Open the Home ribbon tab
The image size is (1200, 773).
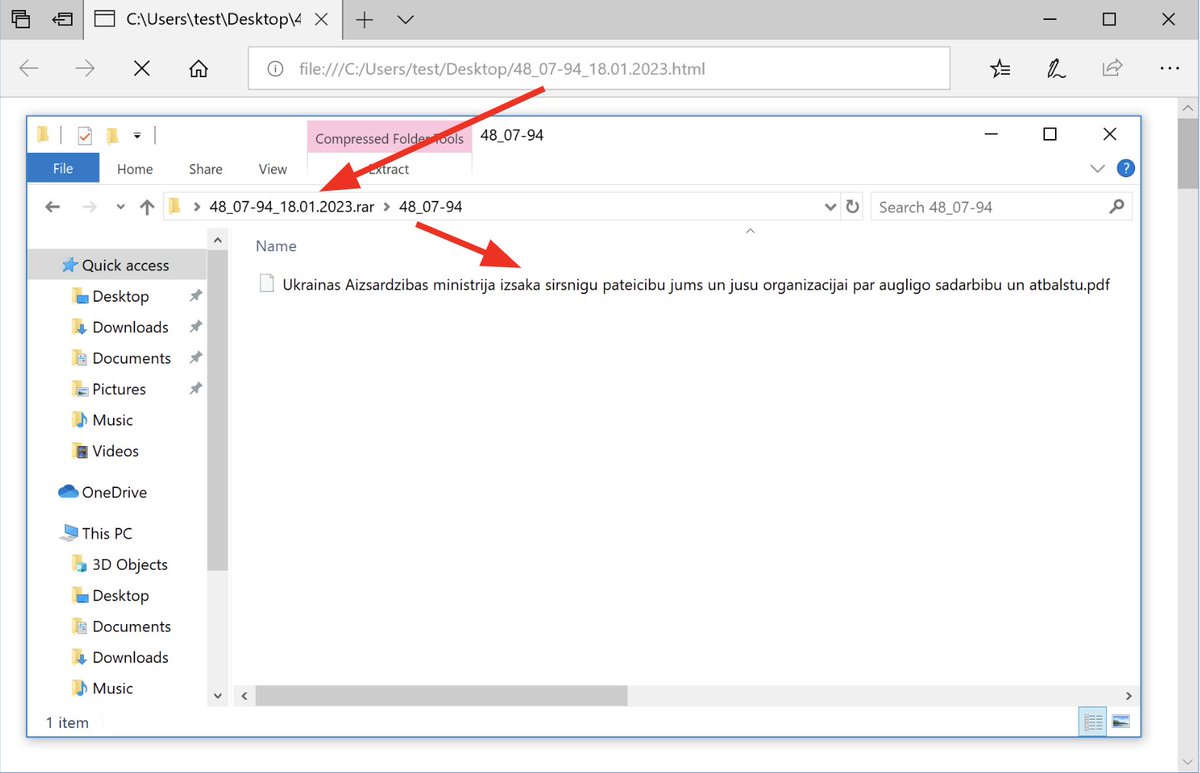pyautogui.click(x=135, y=169)
